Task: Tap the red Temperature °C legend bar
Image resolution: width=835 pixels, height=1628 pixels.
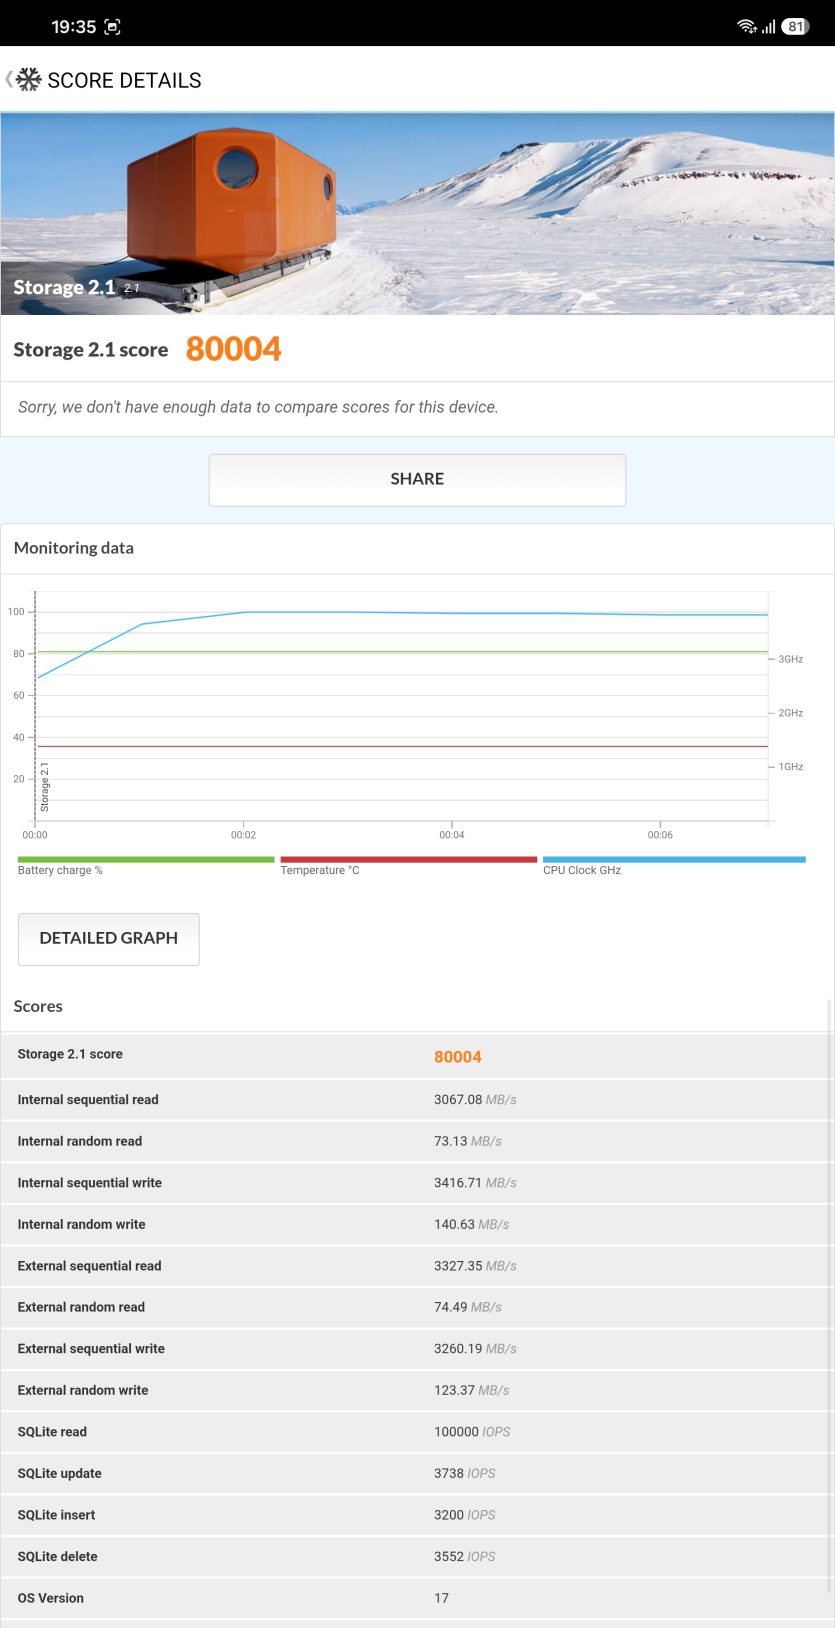Action: (409, 859)
